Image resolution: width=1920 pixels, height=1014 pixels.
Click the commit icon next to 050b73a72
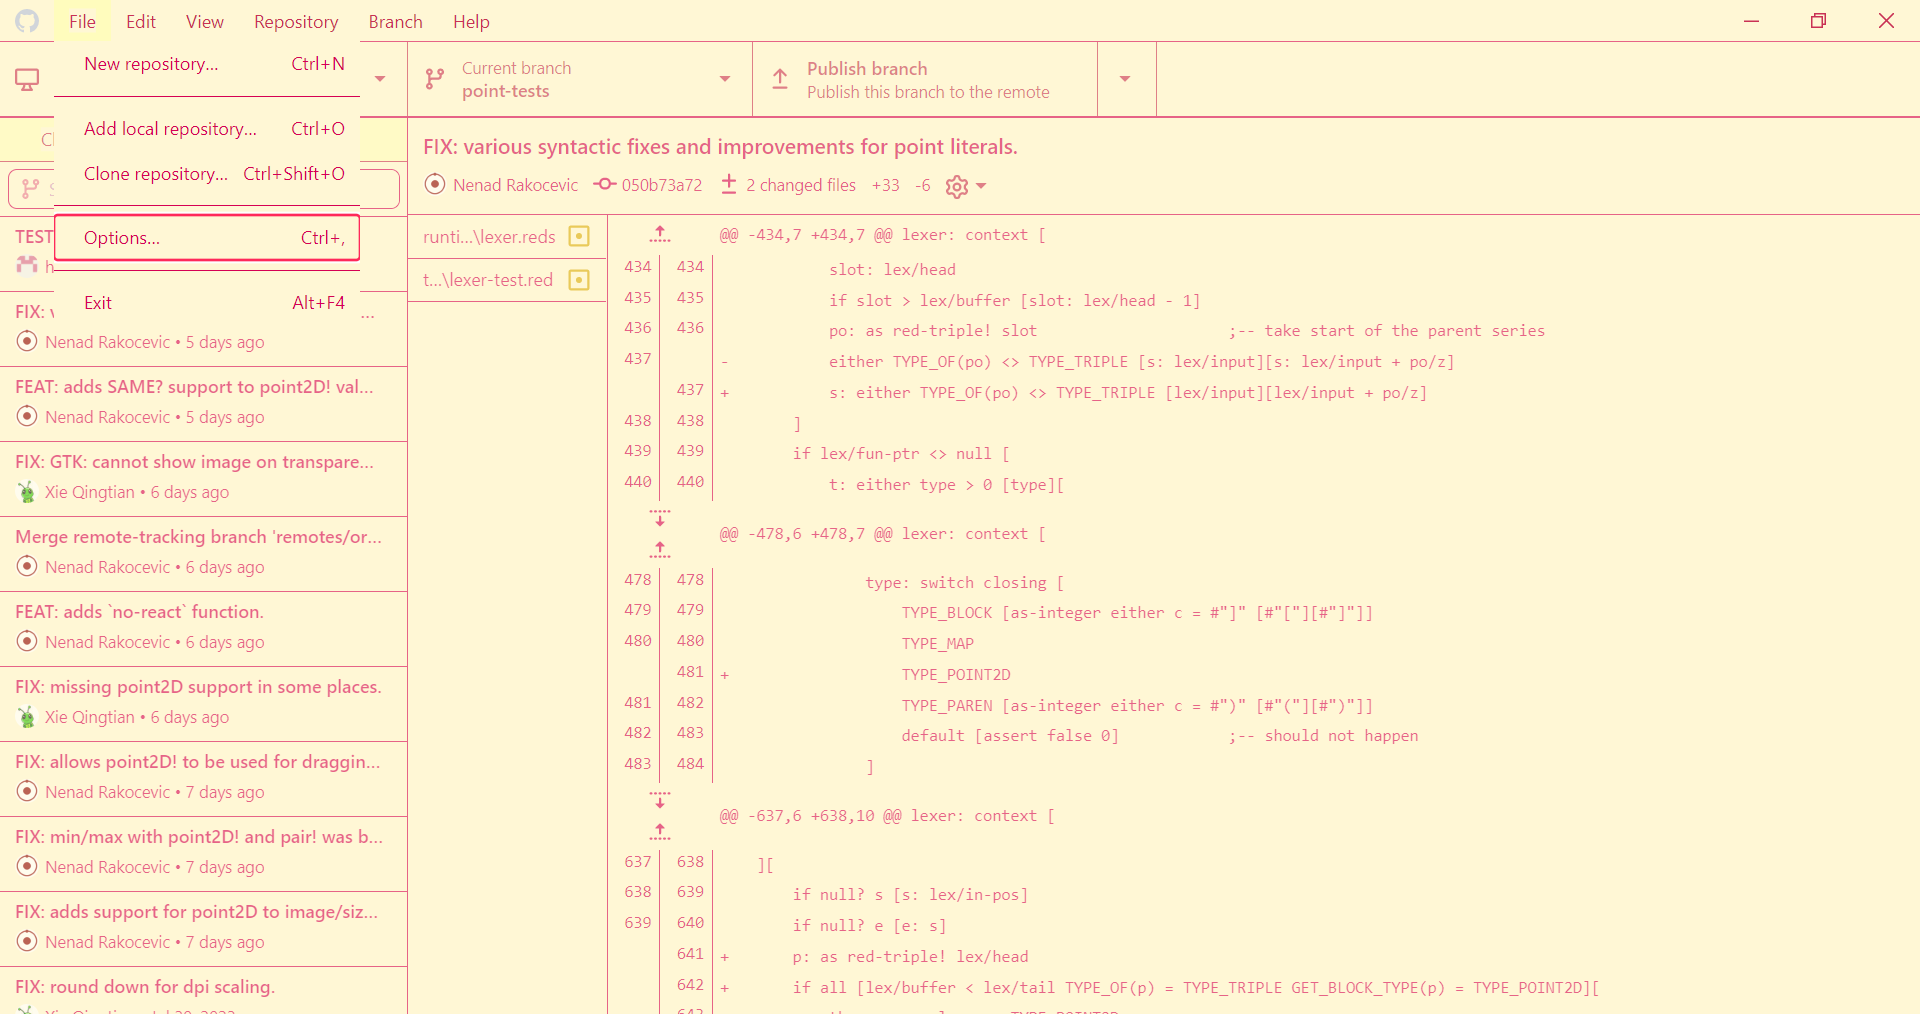(x=604, y=185)
